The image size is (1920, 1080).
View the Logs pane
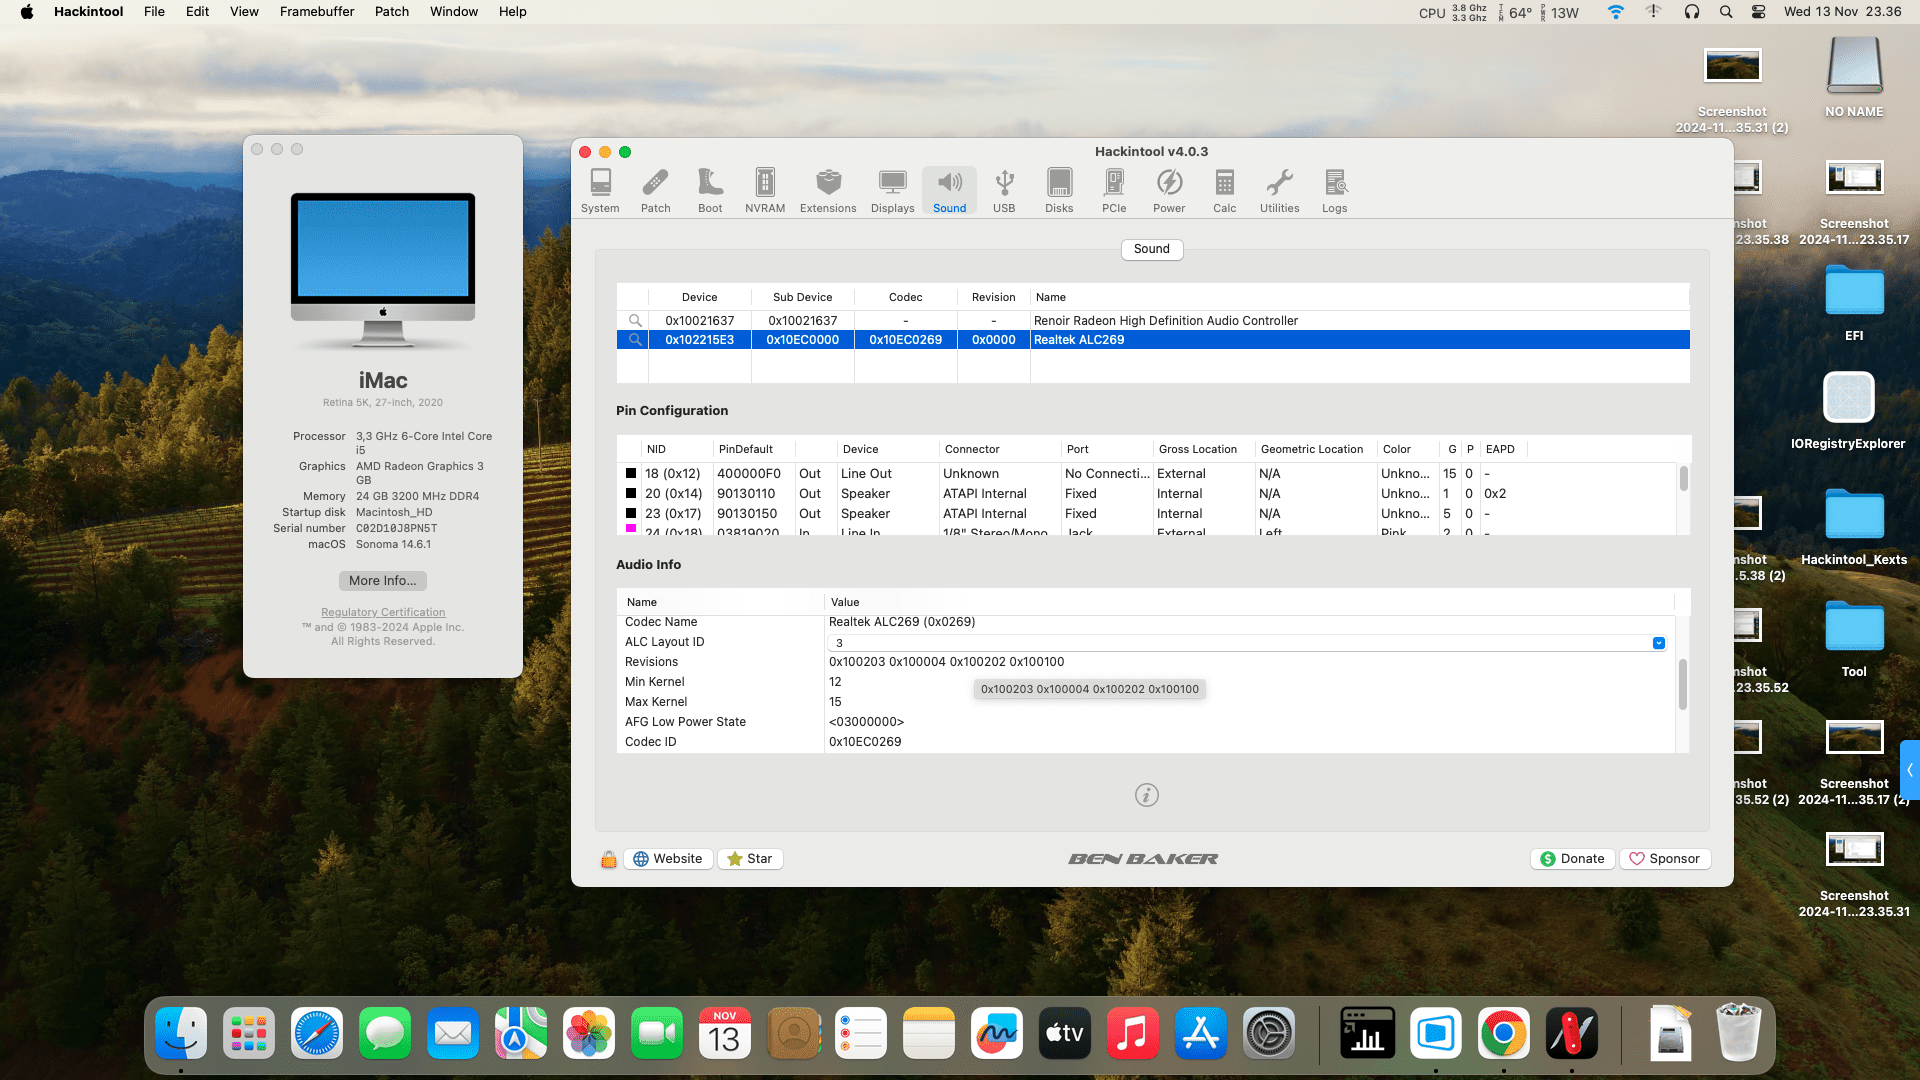pyautogui.click(x=1335, y=189)
